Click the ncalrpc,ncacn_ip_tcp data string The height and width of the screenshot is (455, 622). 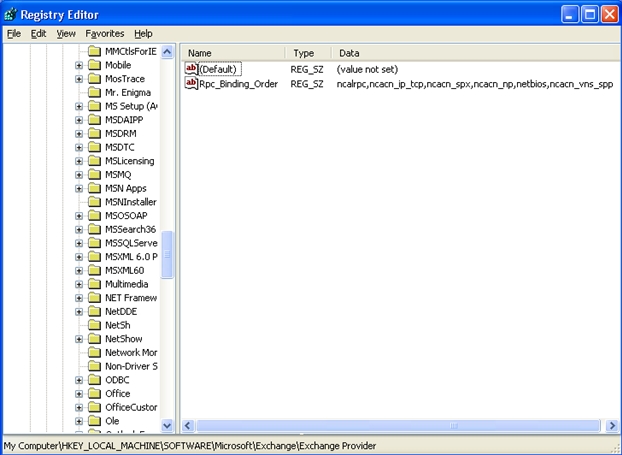click(x=475, y=84)
